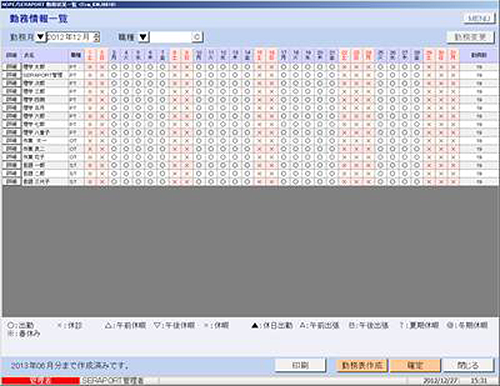The image size is (500, 386).
Task: Click the C clear icon beside 職種 field
Action: coord(197,37)
